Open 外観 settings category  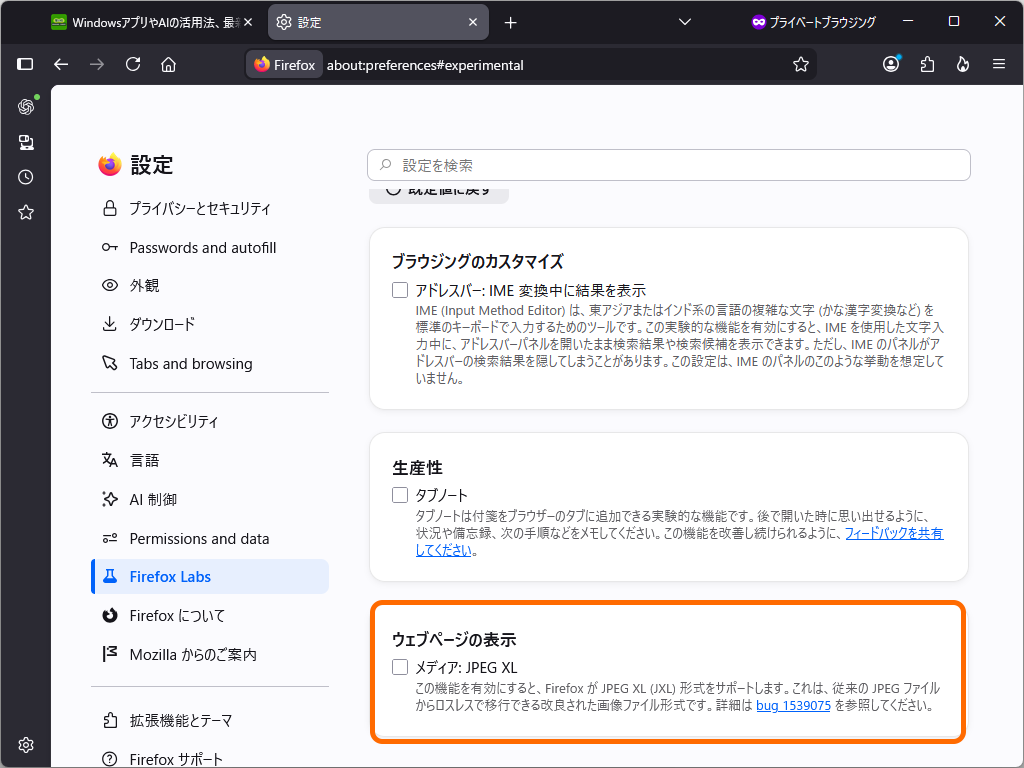(210, 285)
